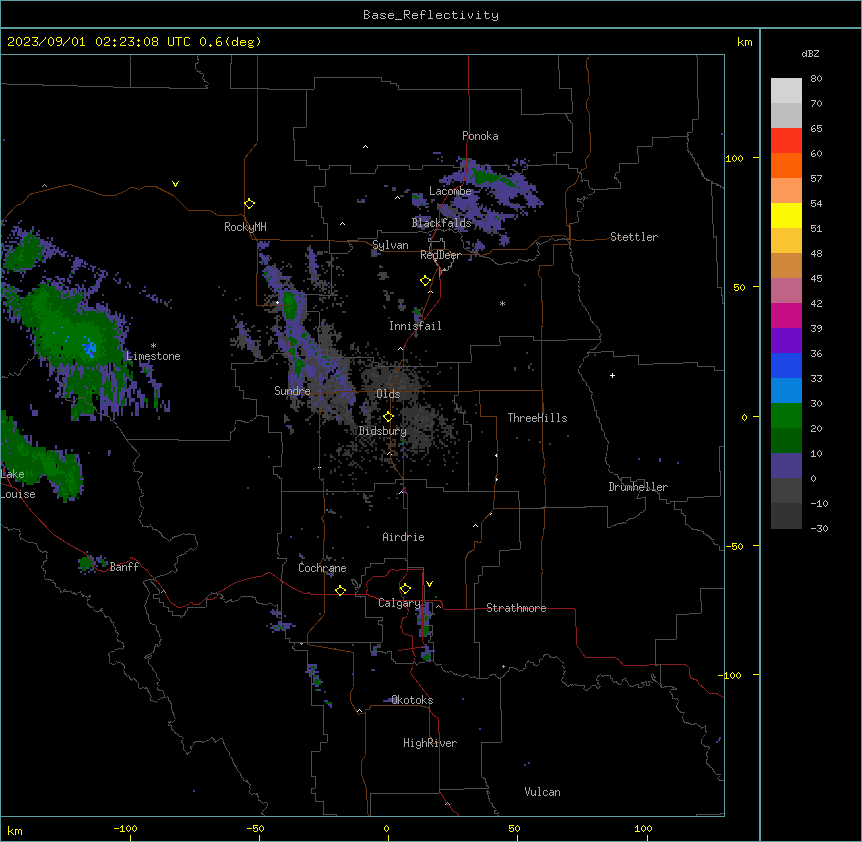Screen dimensions: 862x842
Task: Select the blue 36 dBZ legend color
Action: tap(786, 365)
